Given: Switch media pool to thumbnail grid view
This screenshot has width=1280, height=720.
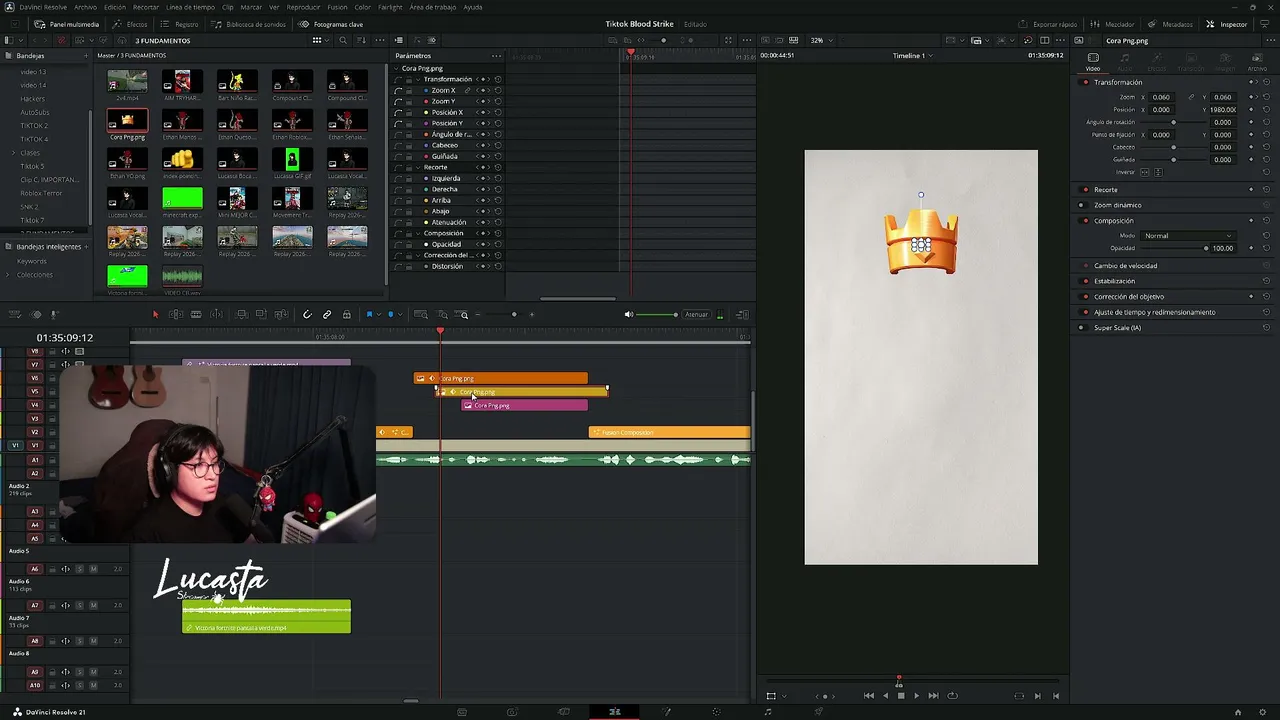Looking at the screenshot, I should pyautogui.click(x=317, y=41).
